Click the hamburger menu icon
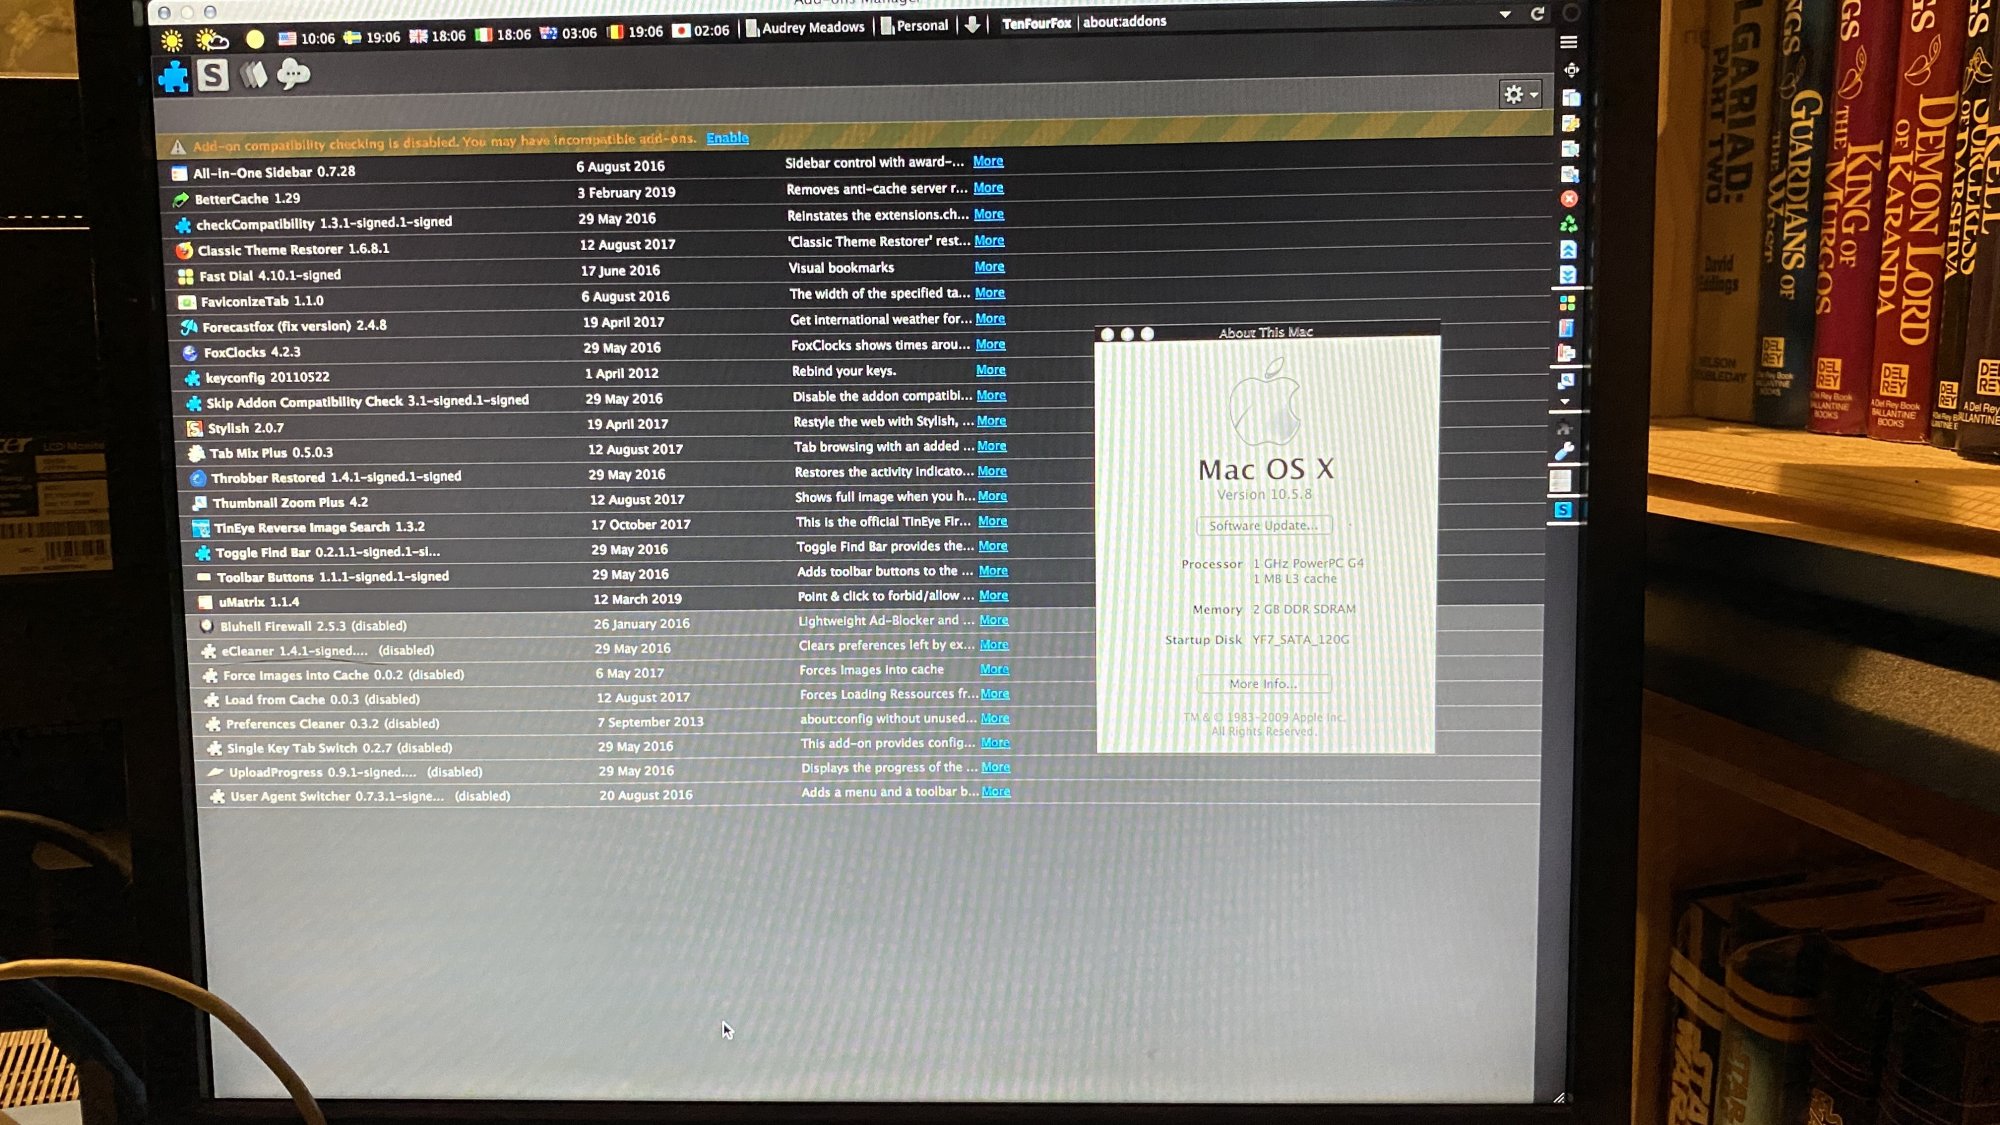Screen dimensions: 2000x1125 (1568, 42)
